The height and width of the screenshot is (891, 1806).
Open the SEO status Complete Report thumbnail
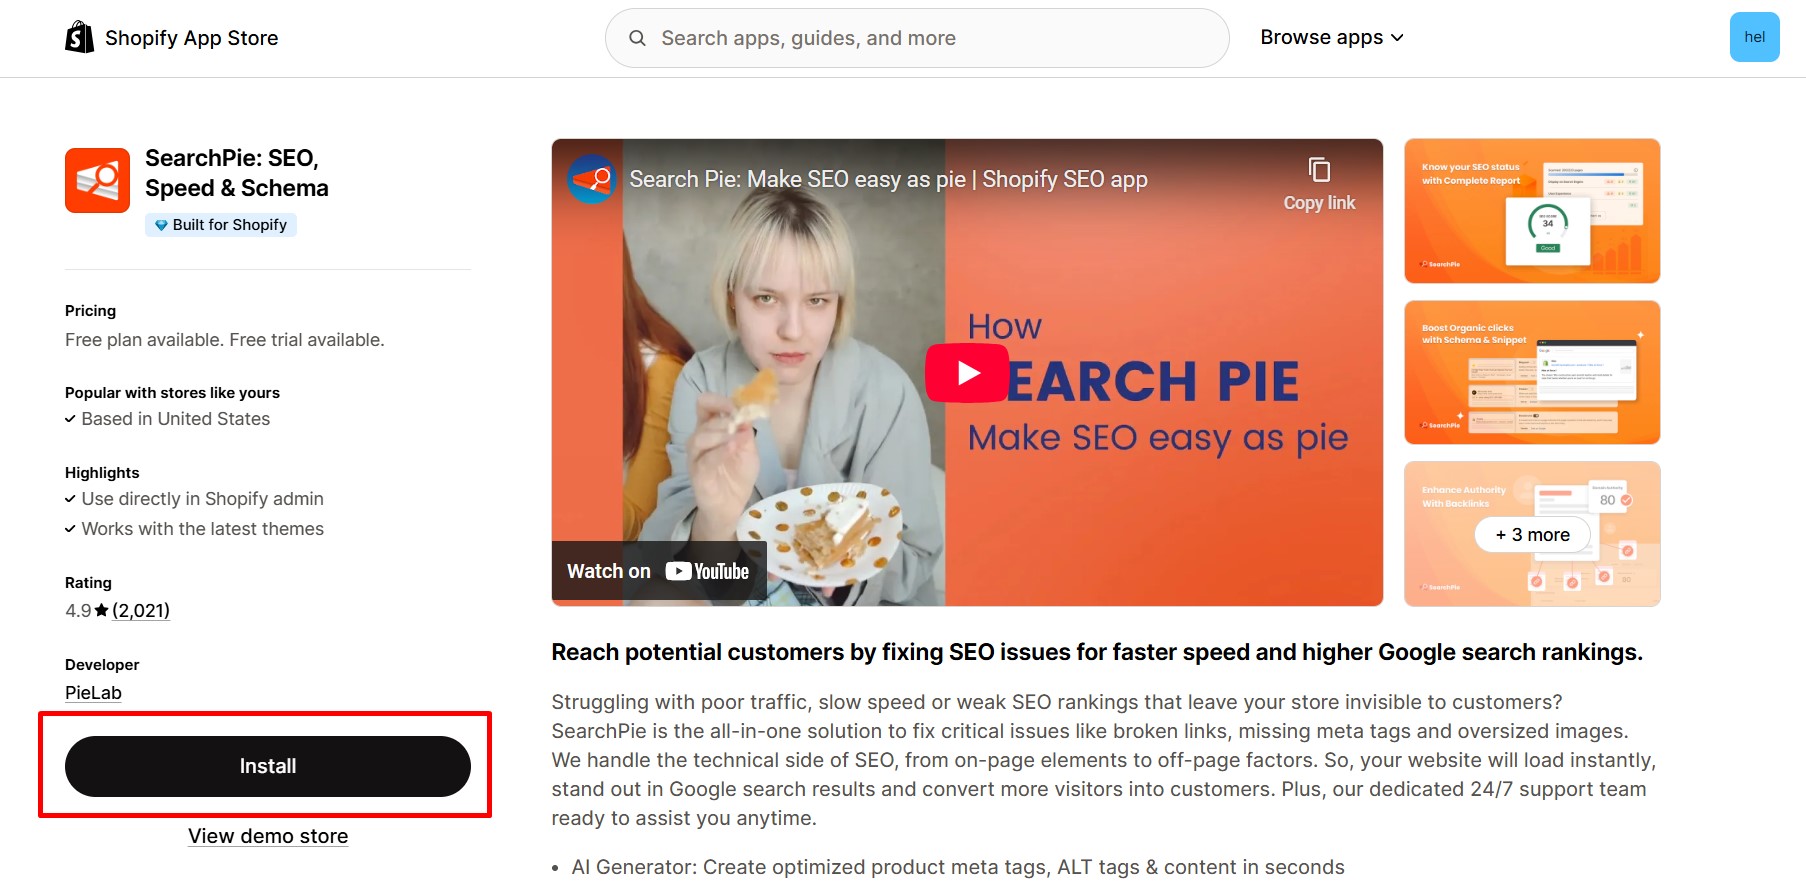(1532, 211)
